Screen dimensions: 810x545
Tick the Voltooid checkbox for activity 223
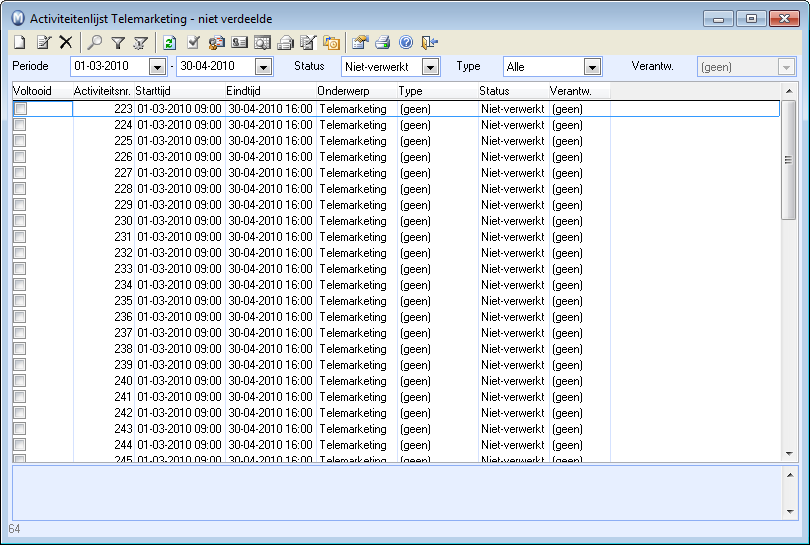20,108
